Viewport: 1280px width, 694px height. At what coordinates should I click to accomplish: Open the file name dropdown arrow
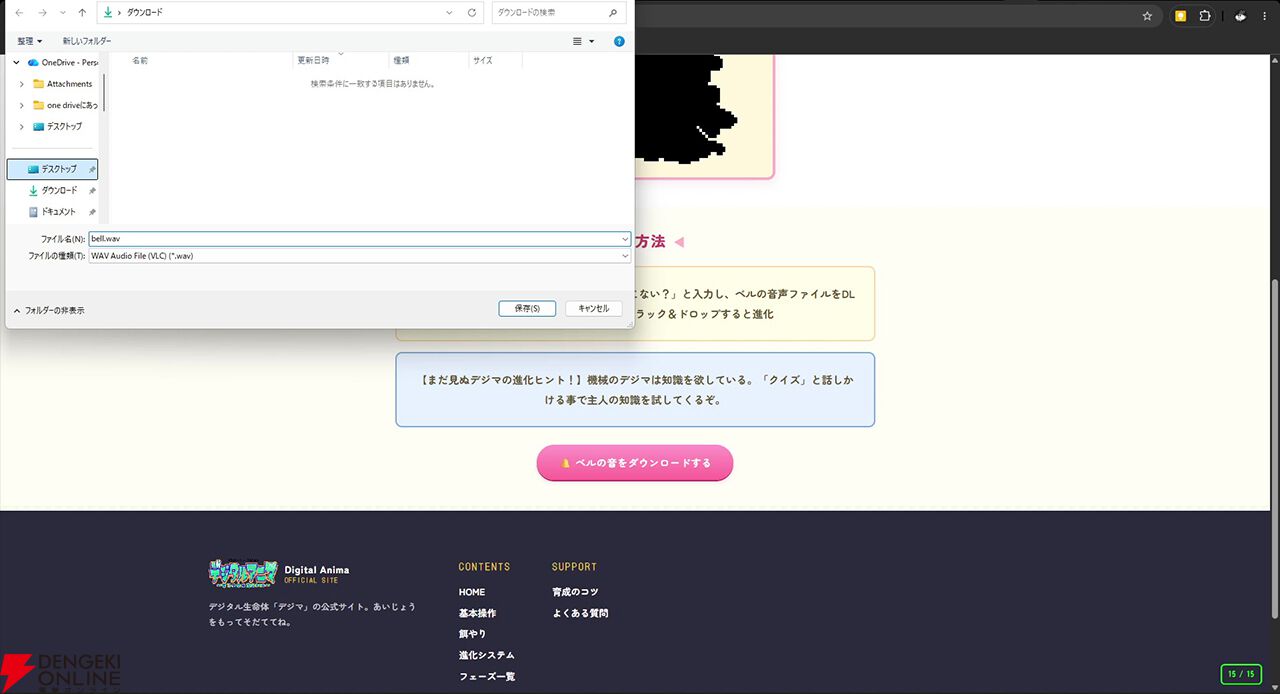[625, 239]
